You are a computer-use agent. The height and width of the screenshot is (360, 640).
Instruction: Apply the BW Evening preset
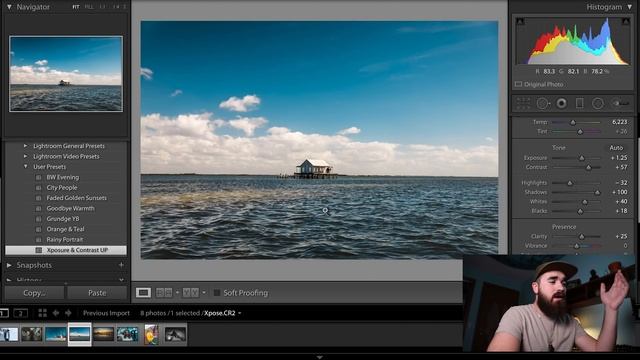[62, 177]
